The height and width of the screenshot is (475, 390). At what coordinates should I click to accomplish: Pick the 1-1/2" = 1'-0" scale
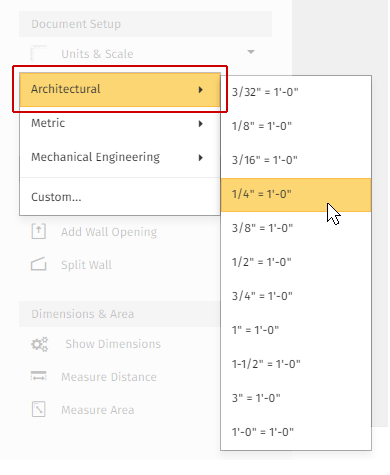coord(296,364)
